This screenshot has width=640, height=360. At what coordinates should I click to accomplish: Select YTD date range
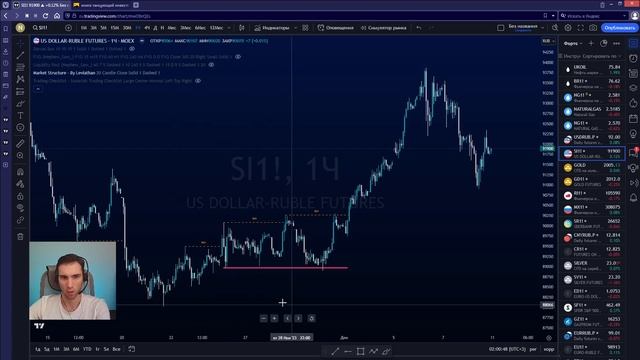[x=87, y=349]
